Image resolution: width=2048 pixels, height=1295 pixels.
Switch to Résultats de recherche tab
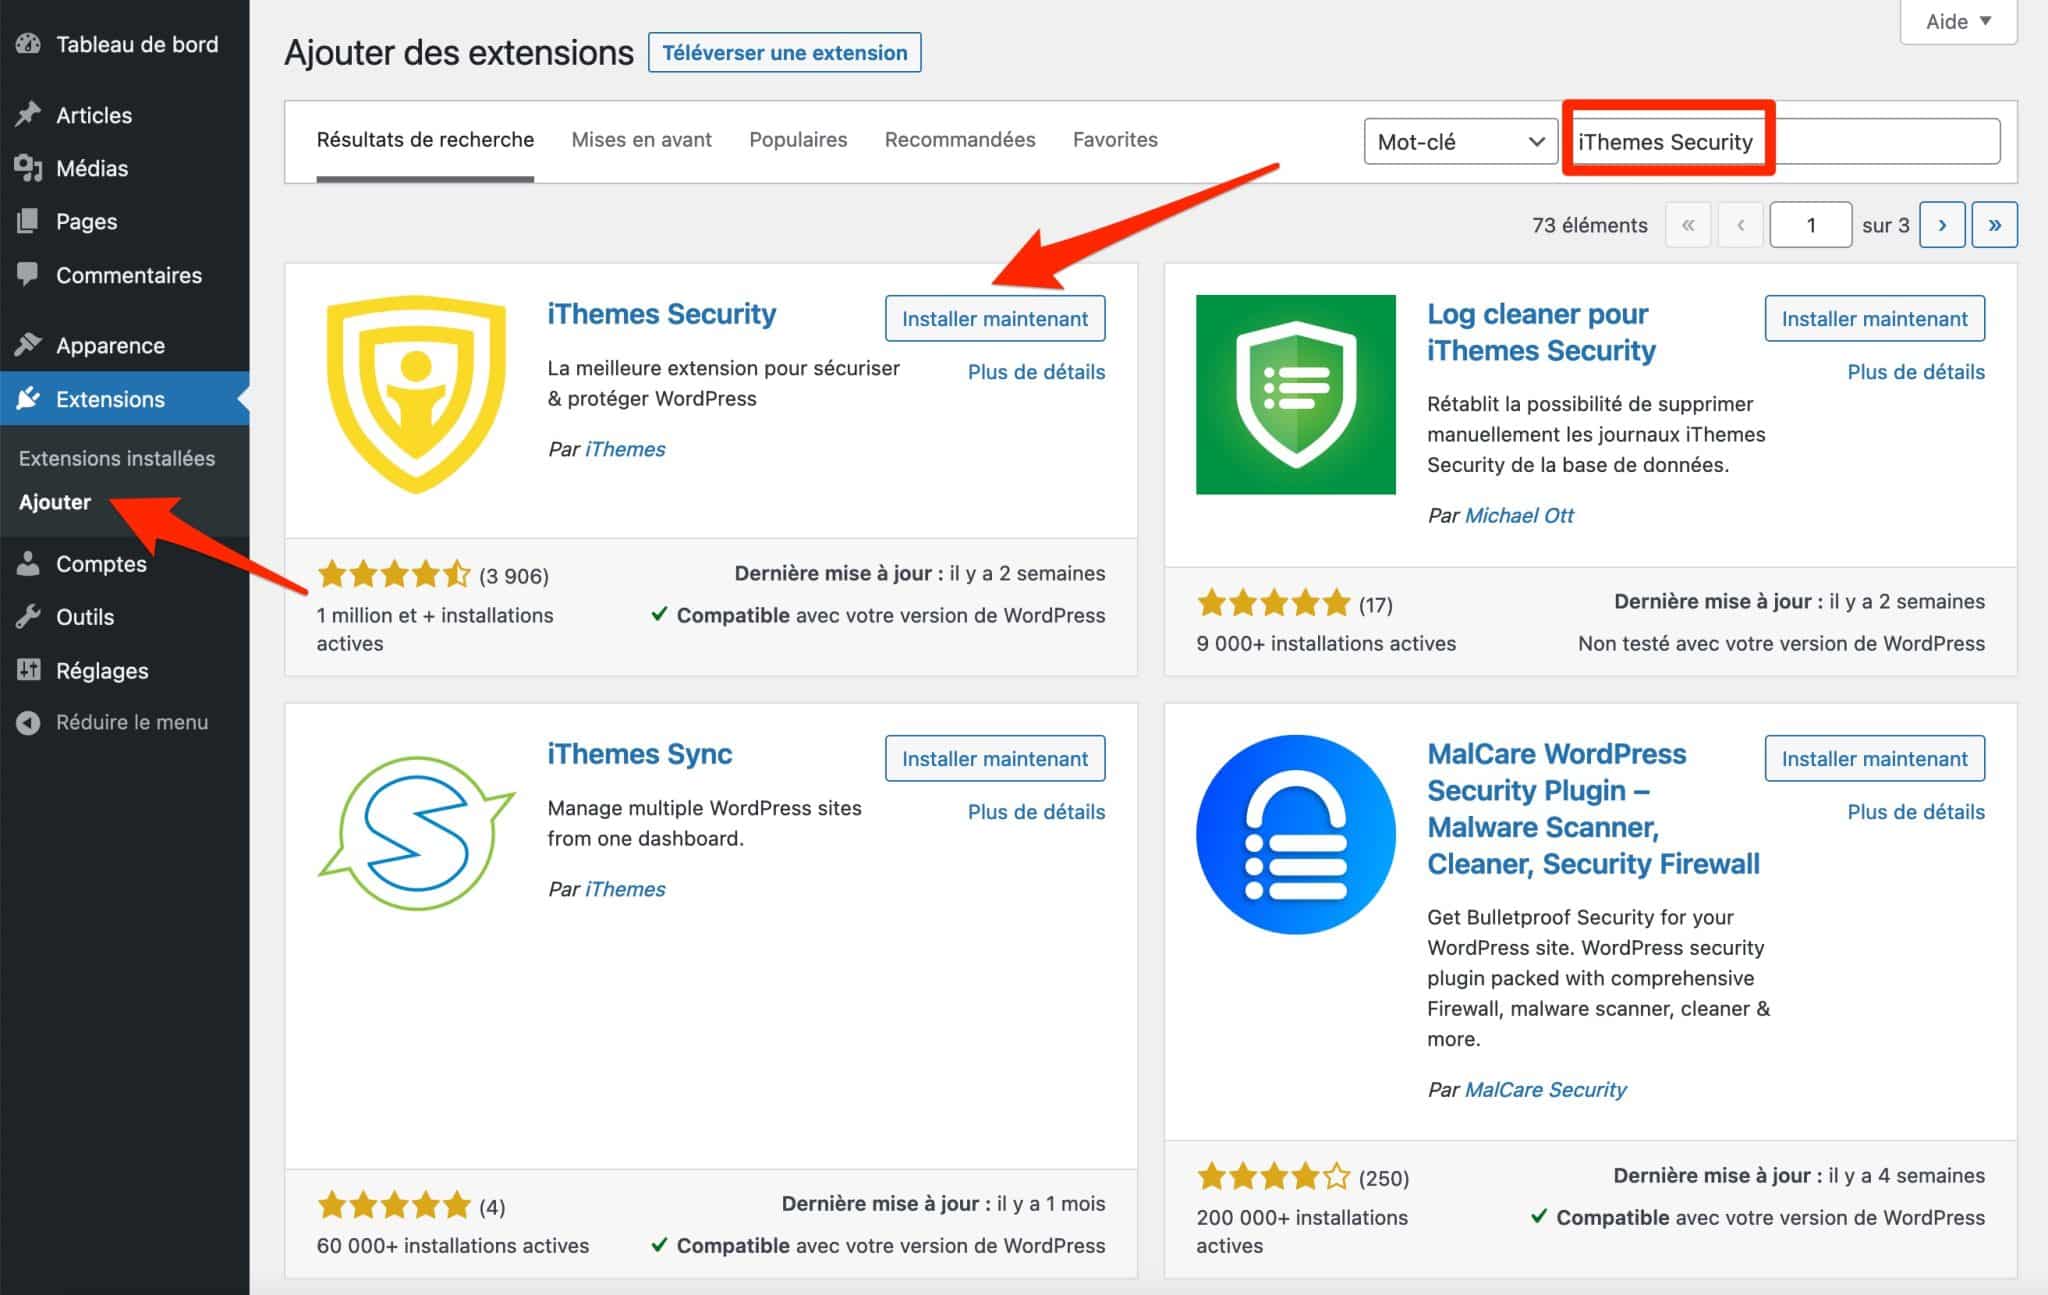point(425,140)
